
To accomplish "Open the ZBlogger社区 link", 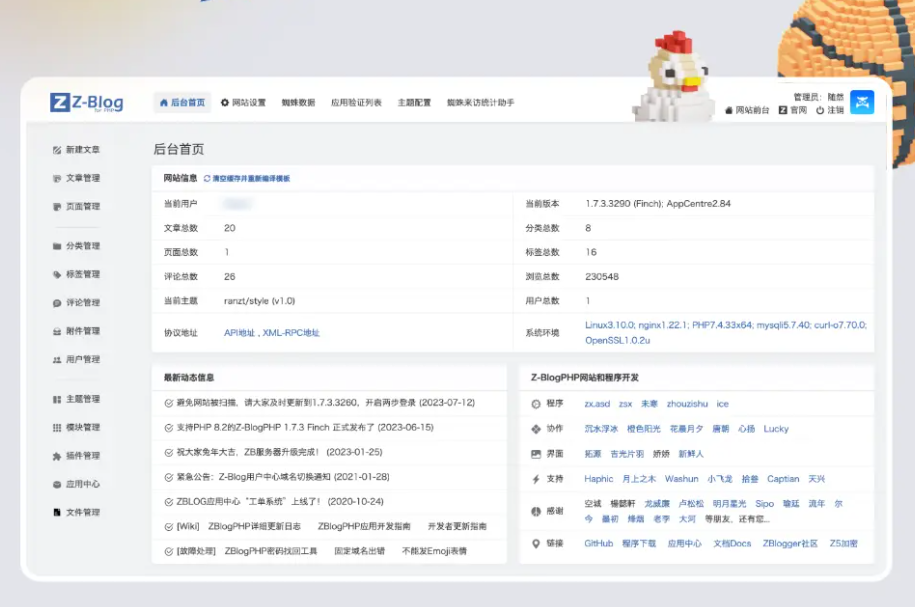I will point(790,543).
